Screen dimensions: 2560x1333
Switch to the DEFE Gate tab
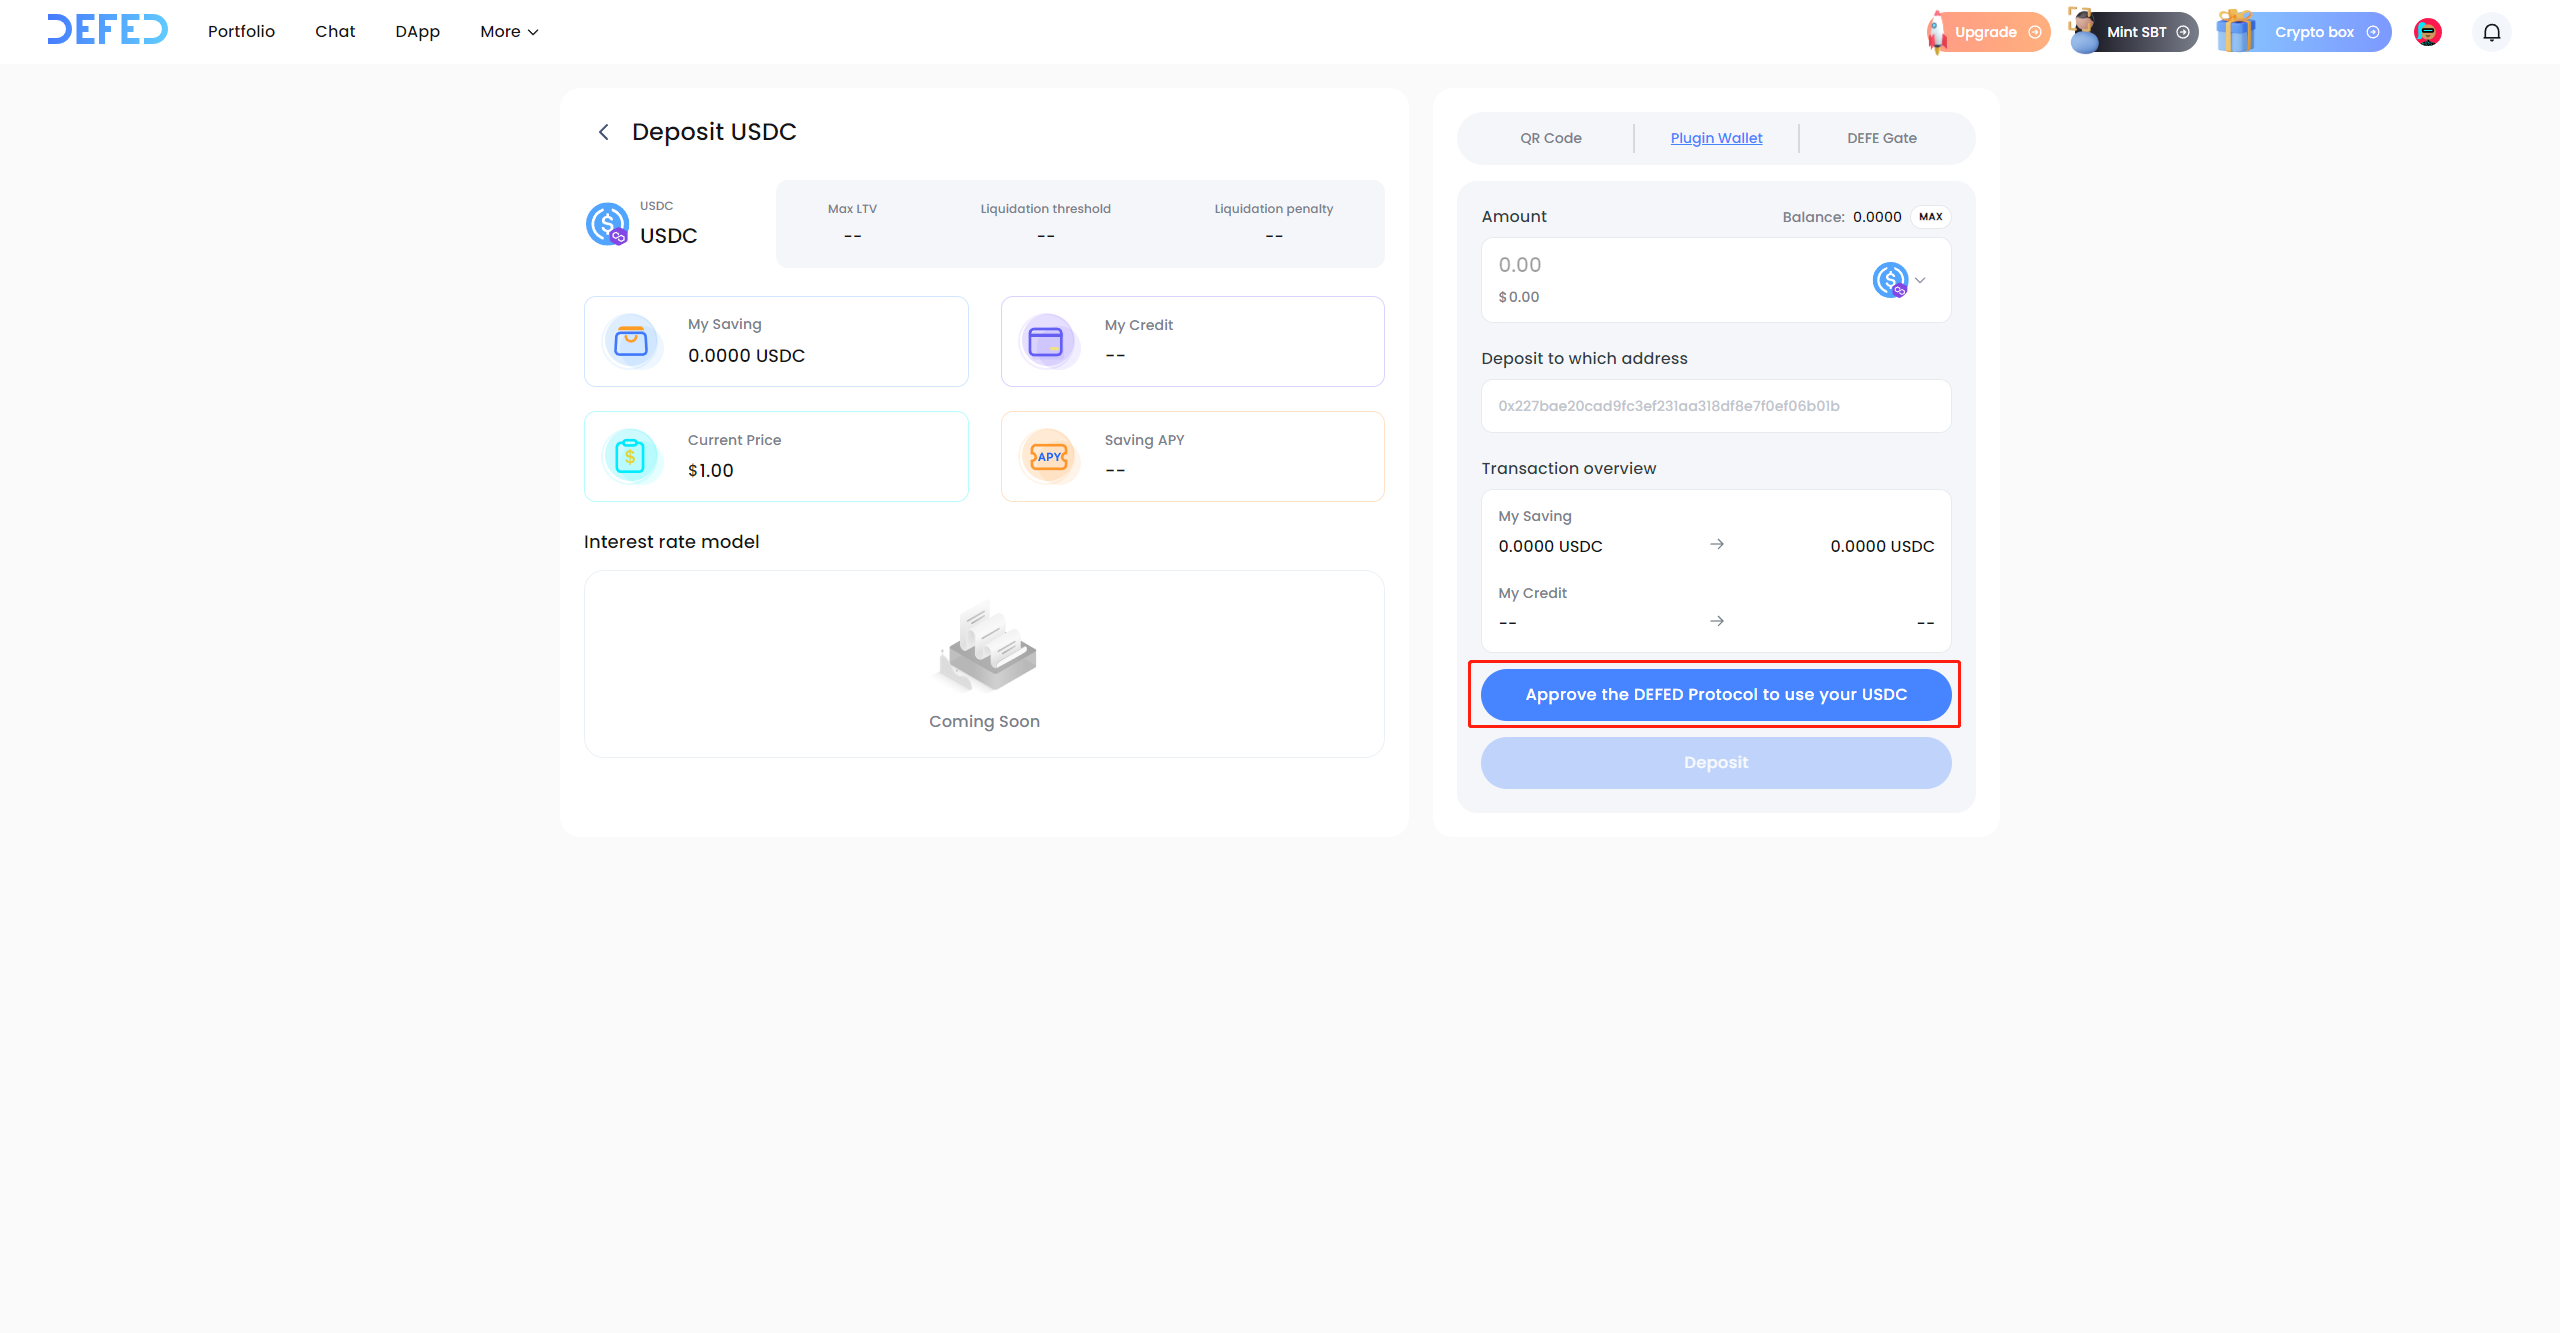(x=1881, y=138)
